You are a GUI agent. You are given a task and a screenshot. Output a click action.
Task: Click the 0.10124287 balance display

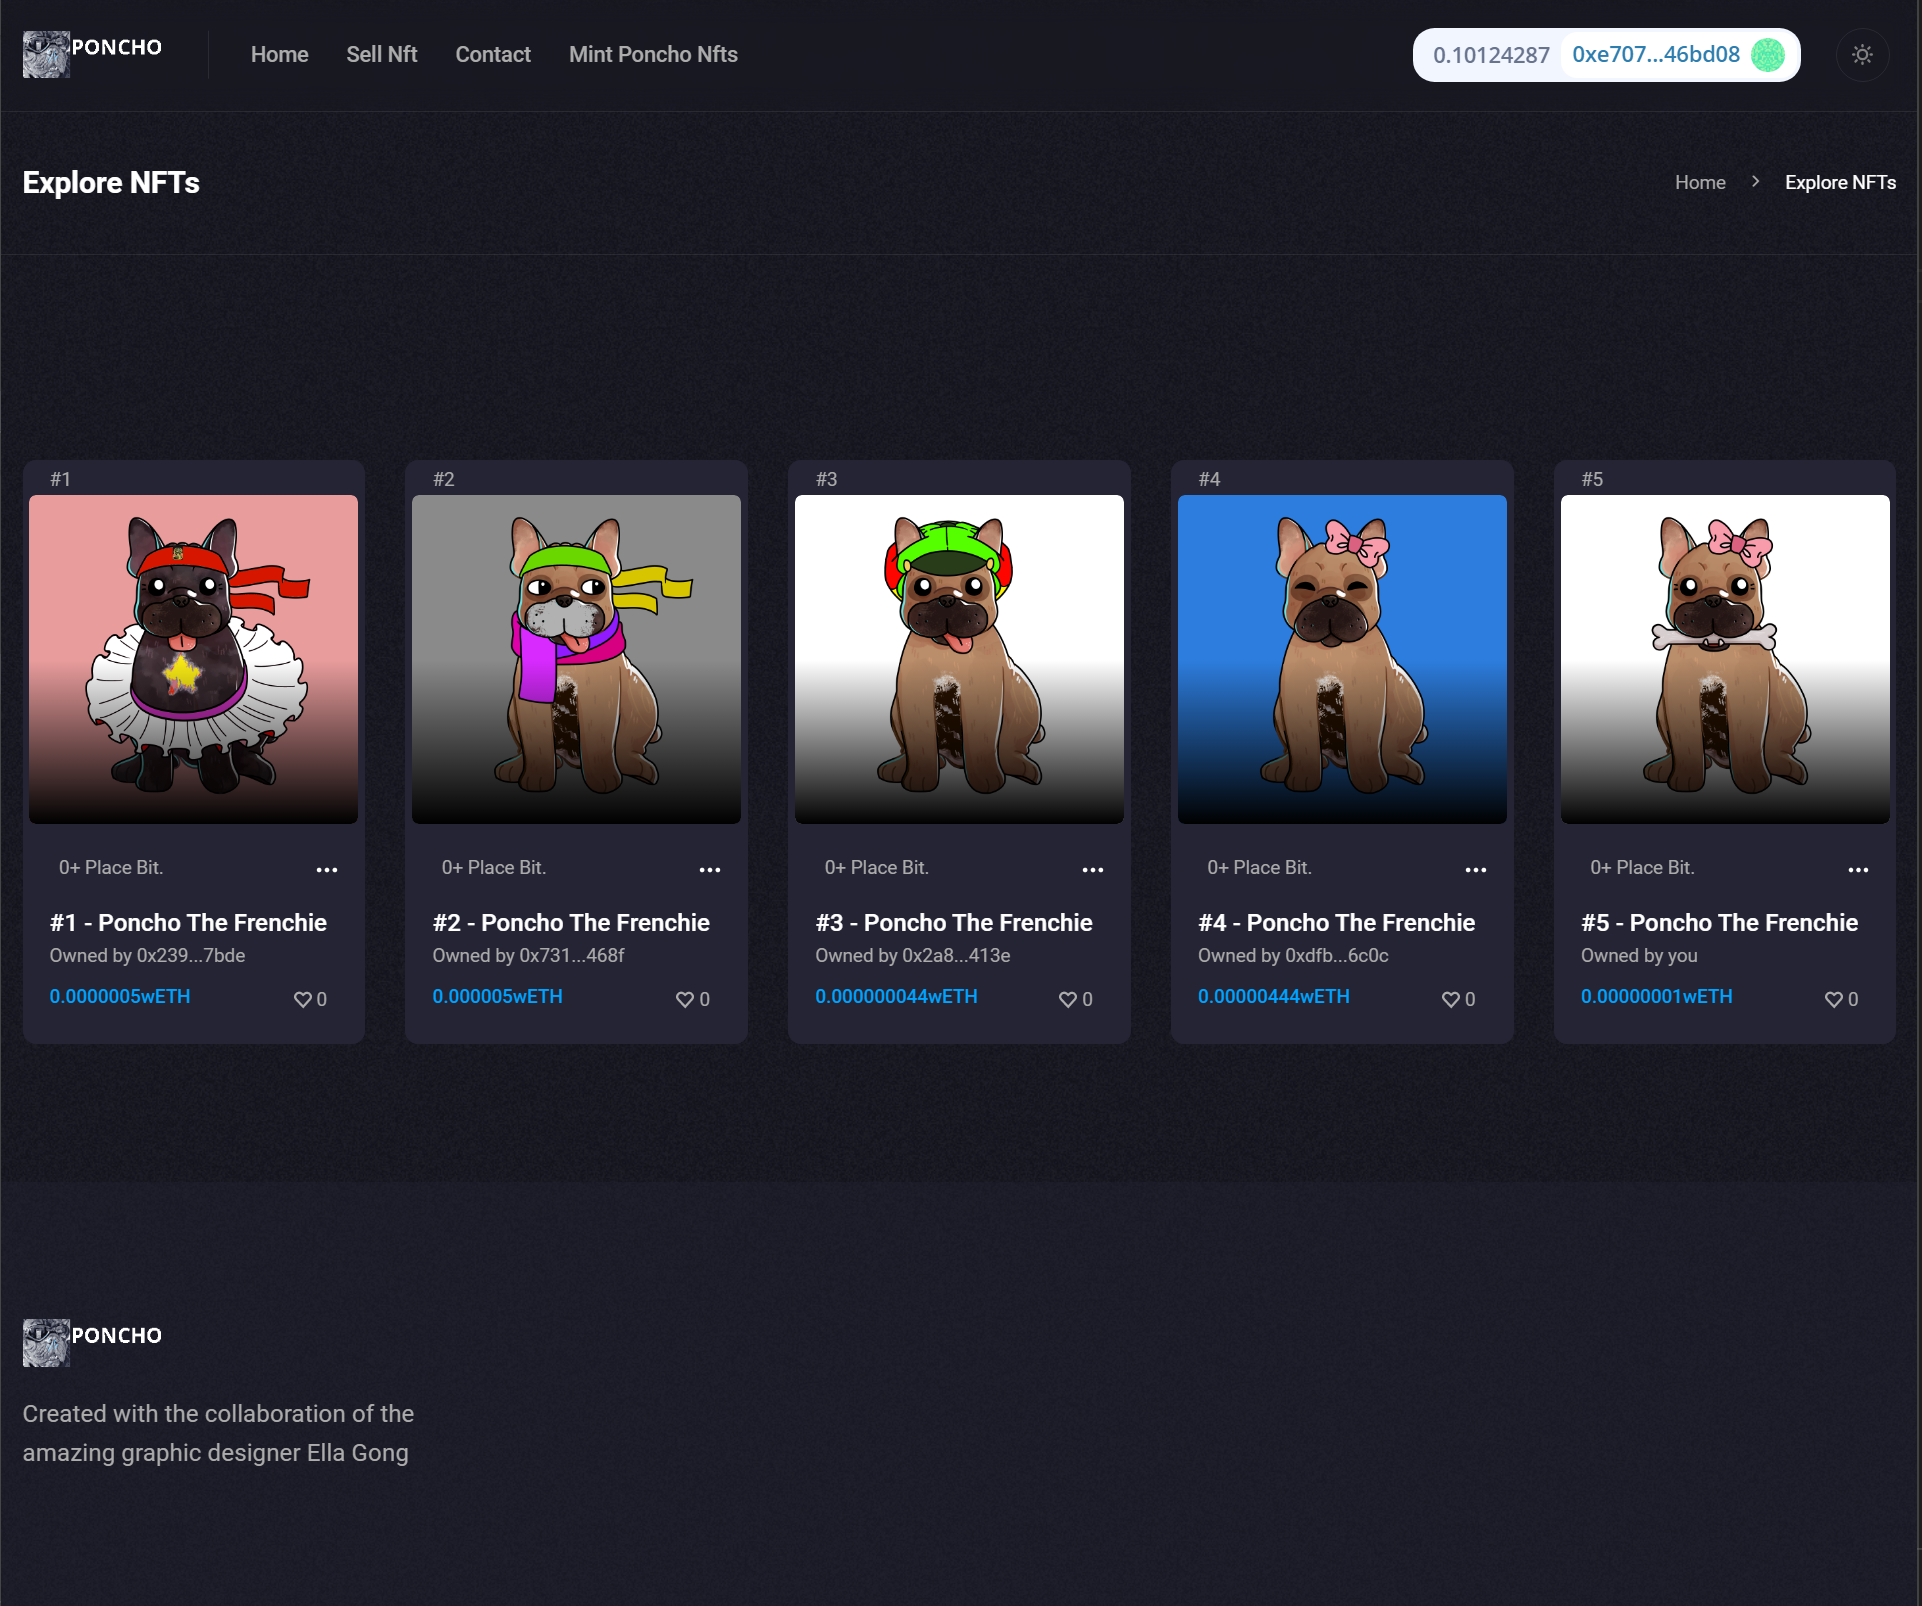[x=1490, y=55]
